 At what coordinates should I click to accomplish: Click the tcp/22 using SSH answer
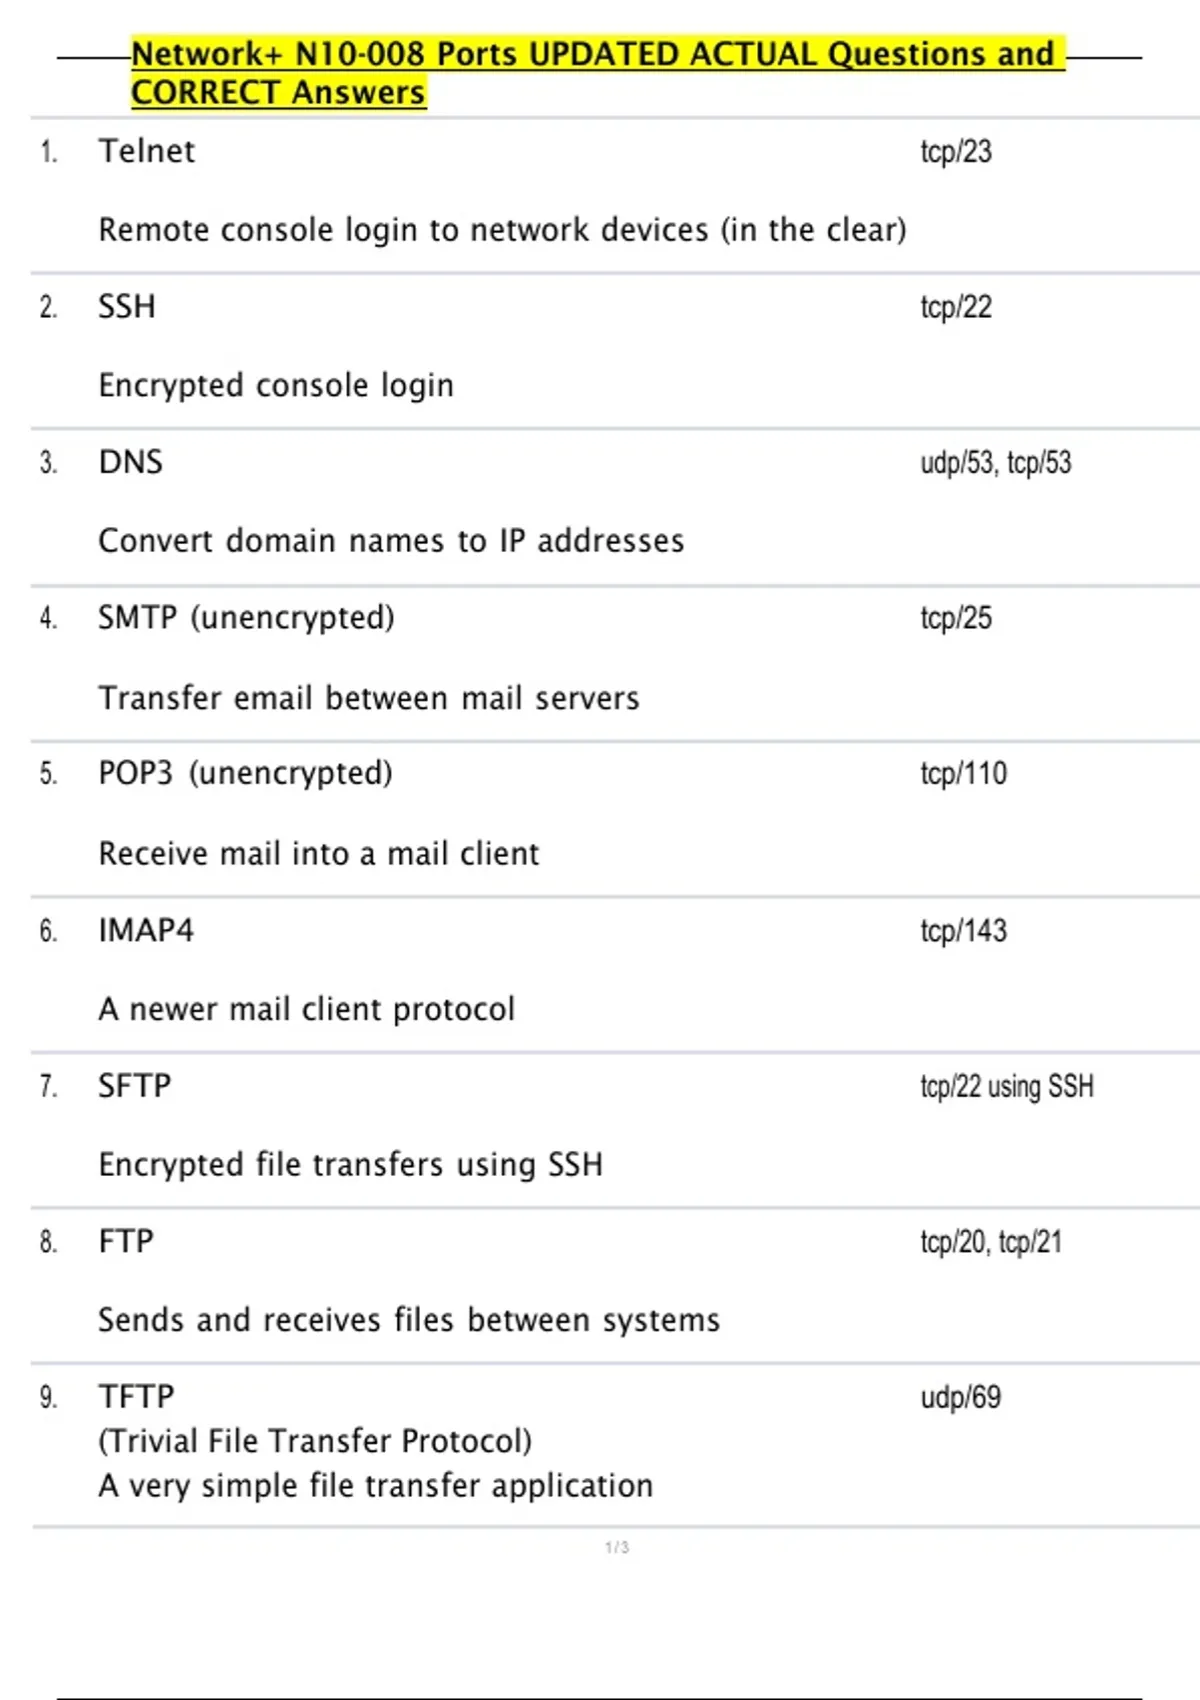pyautogui.click(x=1007, y=1086)
